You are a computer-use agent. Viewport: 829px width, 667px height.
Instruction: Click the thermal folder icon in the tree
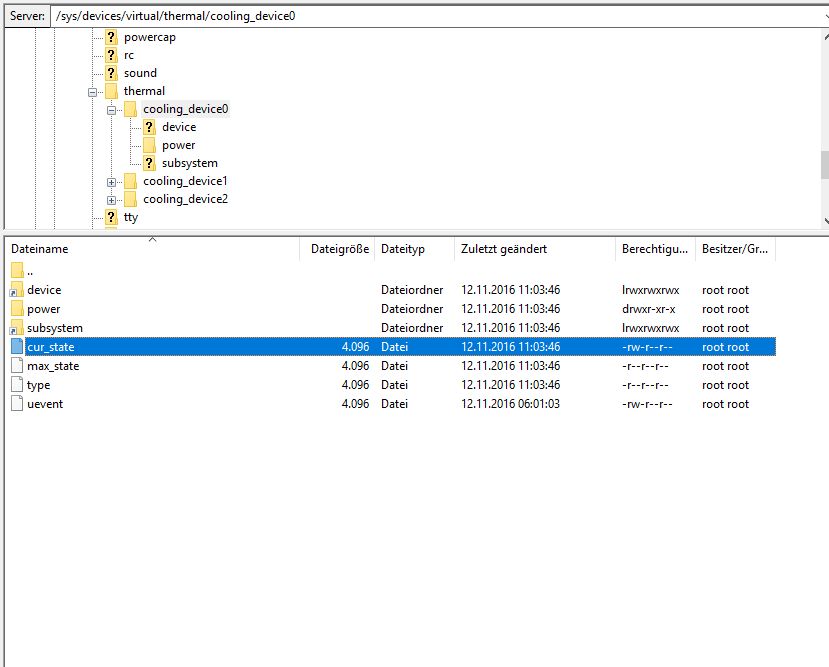pyautogui.click(x=111, y=91)
